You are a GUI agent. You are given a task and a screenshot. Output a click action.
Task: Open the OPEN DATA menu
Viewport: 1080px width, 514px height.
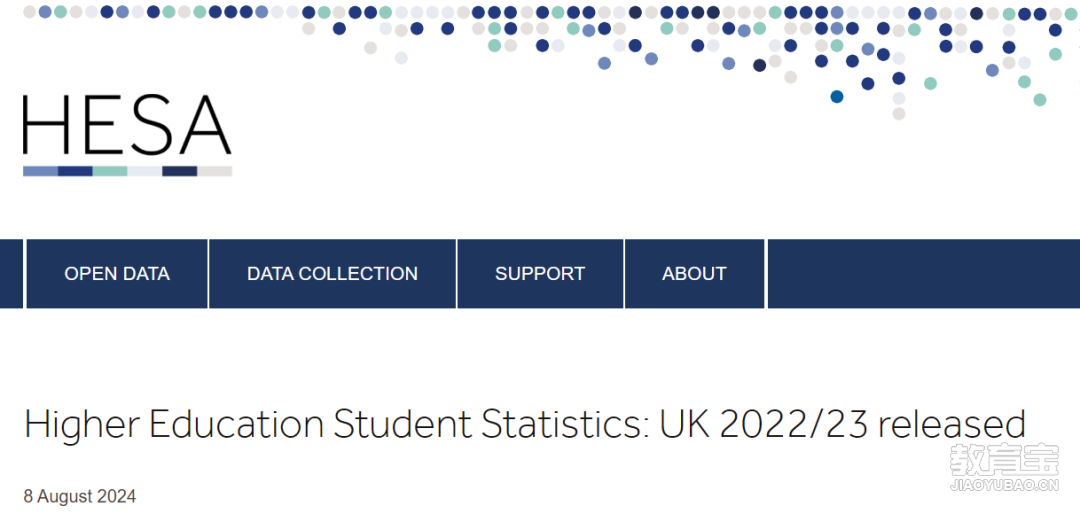point(117,274)
